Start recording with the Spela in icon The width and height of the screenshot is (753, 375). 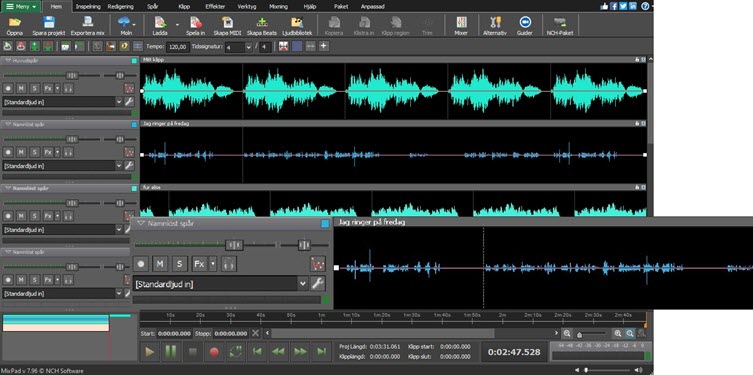(x=195, y=25)
